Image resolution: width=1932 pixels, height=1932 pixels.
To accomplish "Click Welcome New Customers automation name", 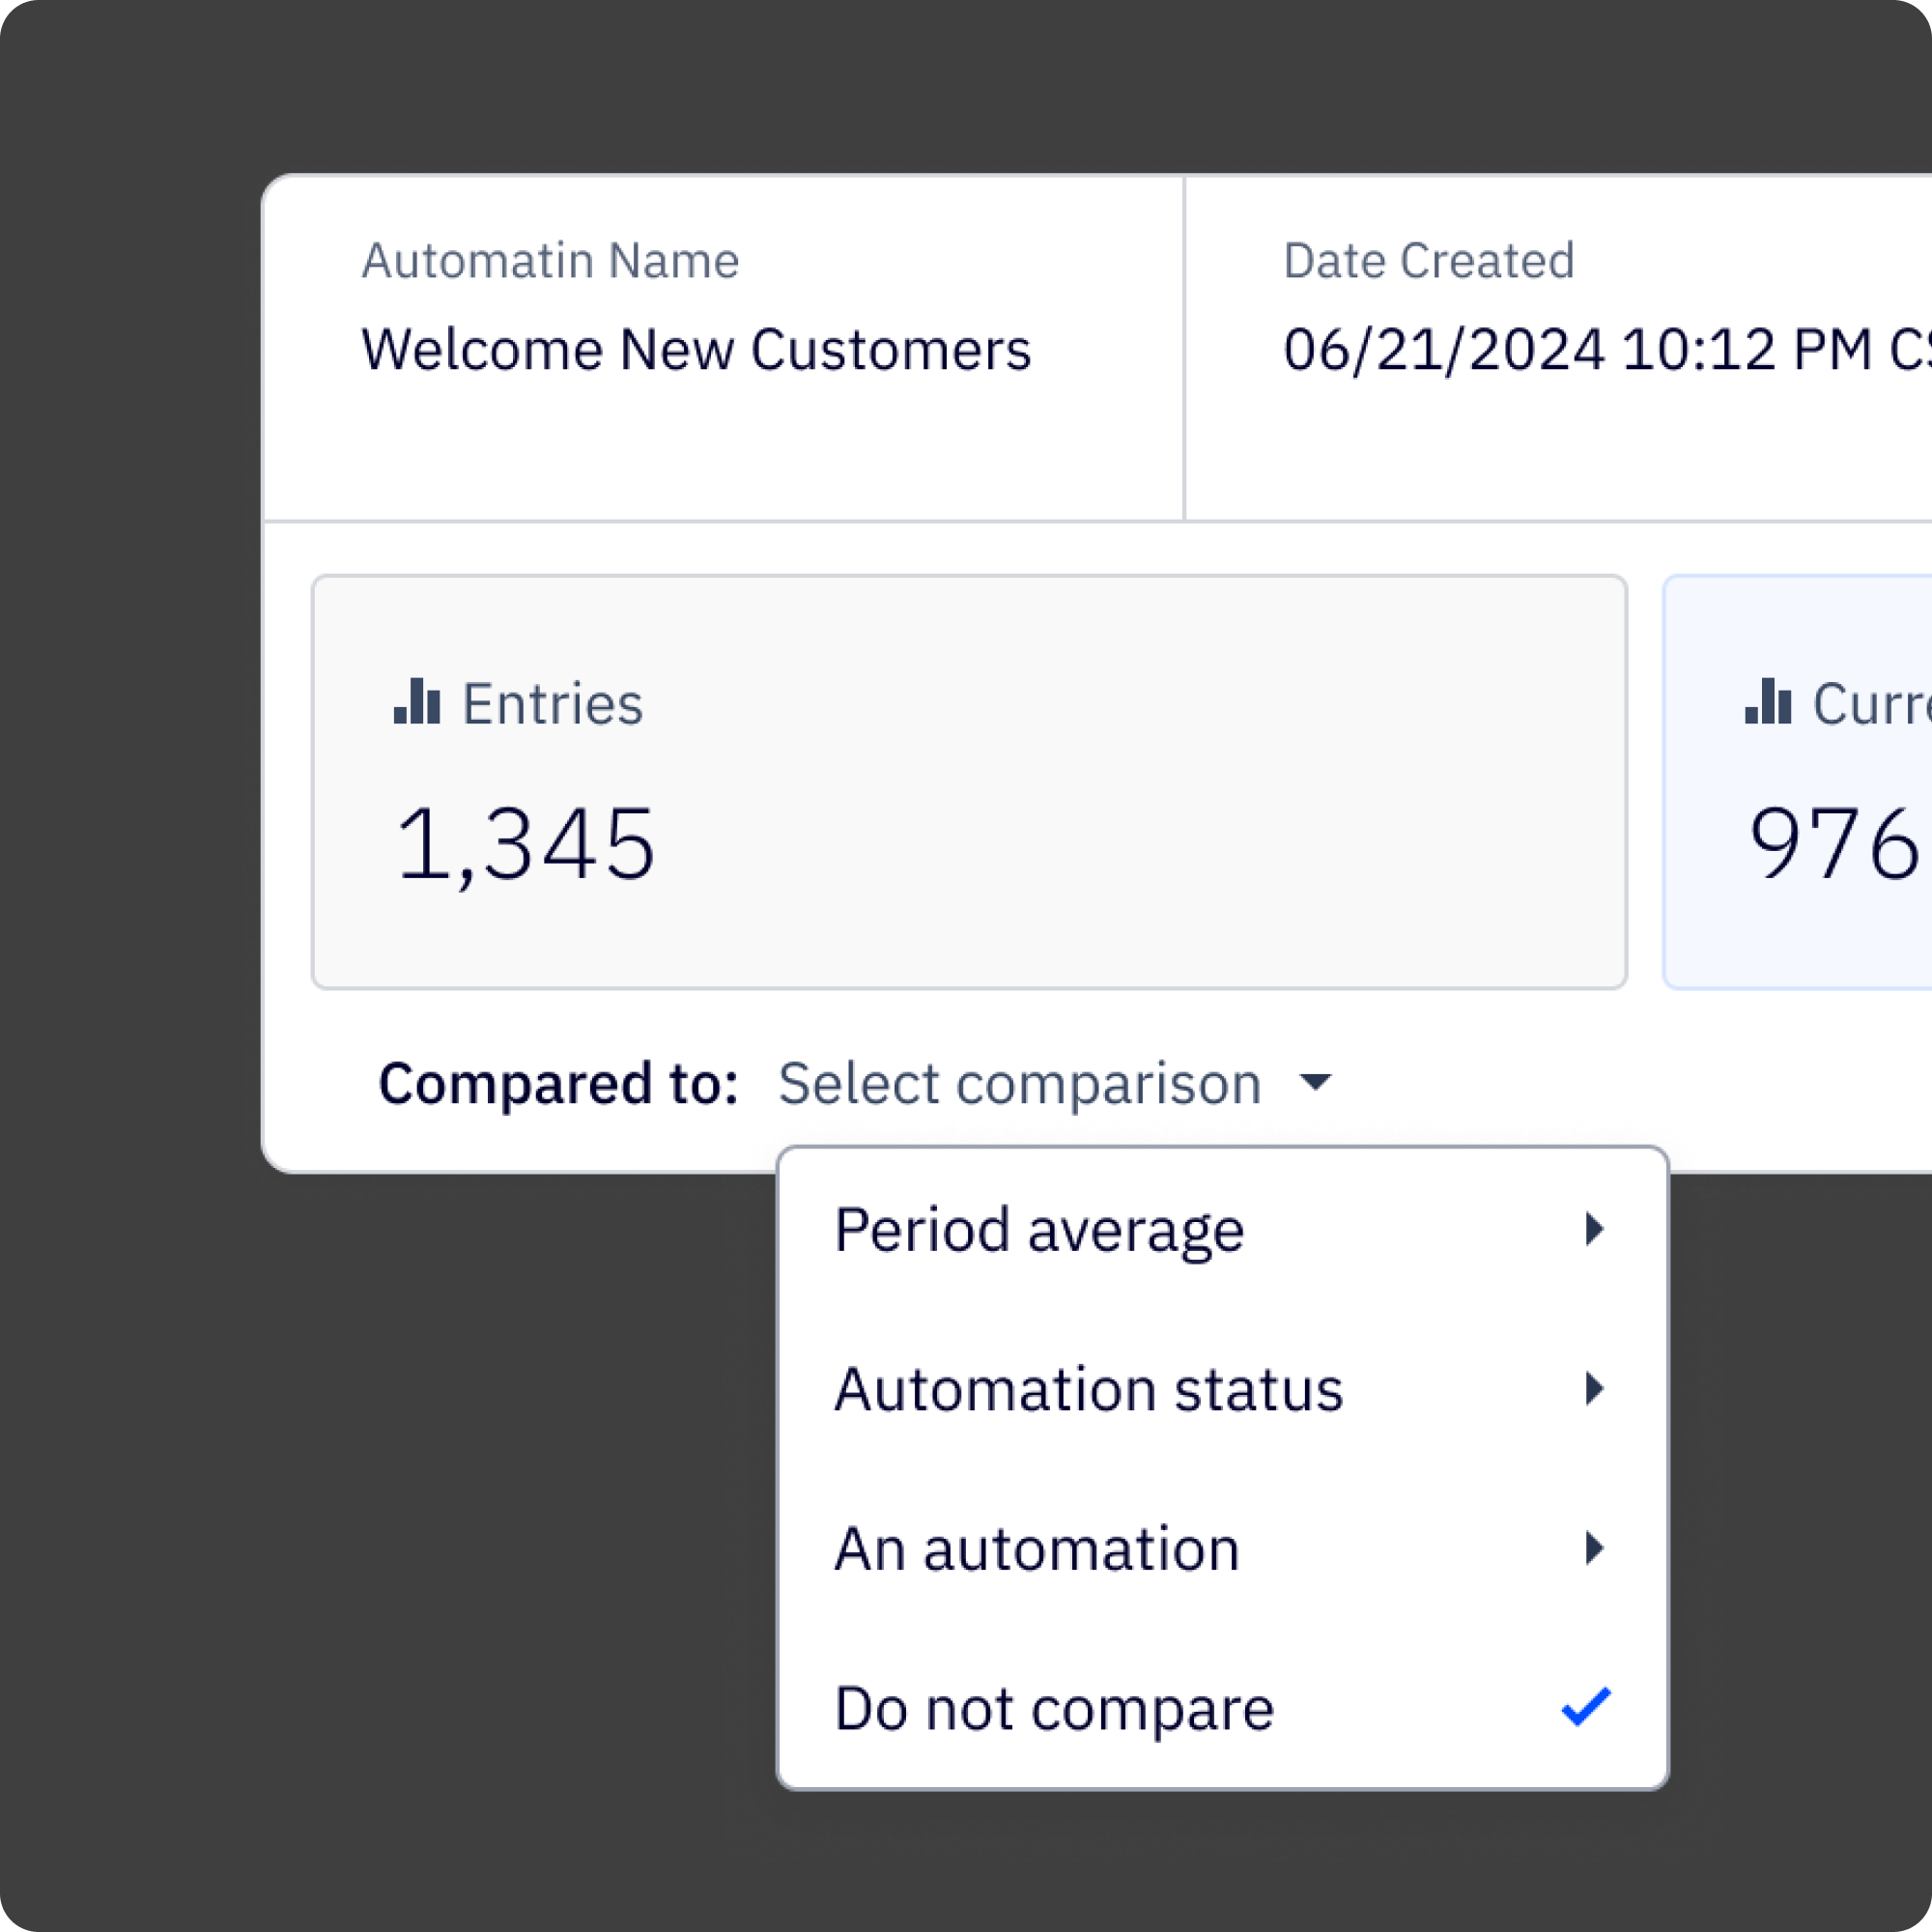I will point(696,350).
